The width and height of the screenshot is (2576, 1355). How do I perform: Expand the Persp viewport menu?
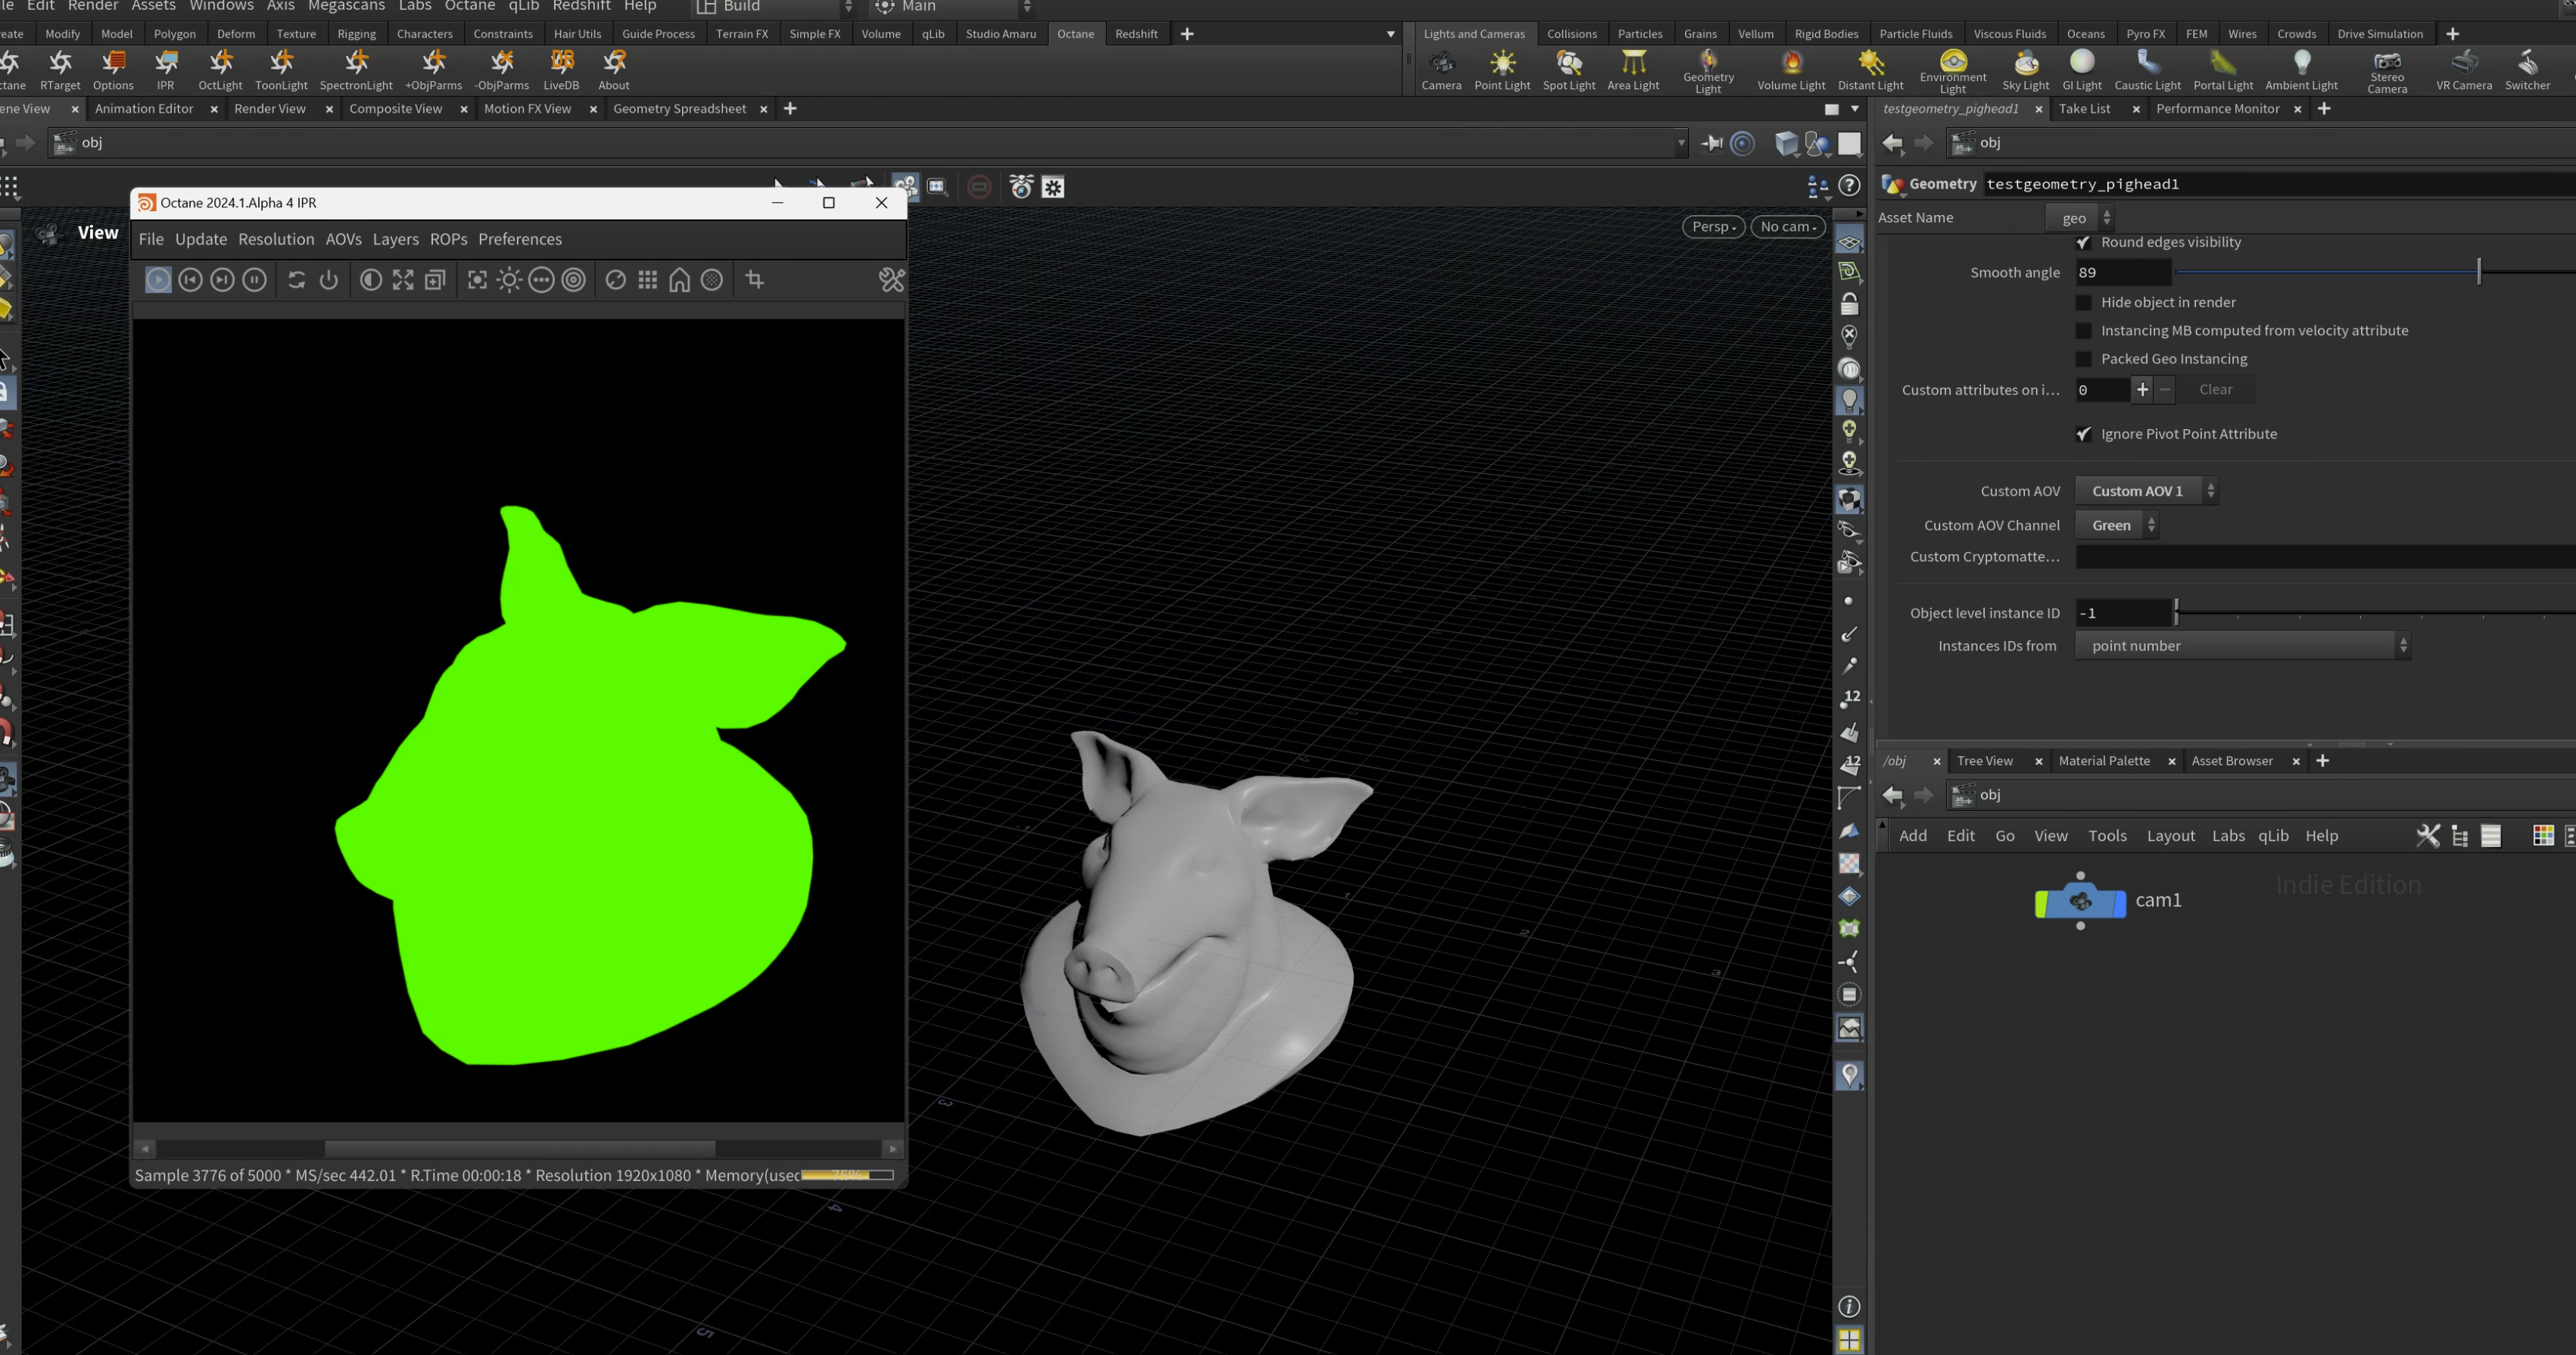coord(1713,227)
